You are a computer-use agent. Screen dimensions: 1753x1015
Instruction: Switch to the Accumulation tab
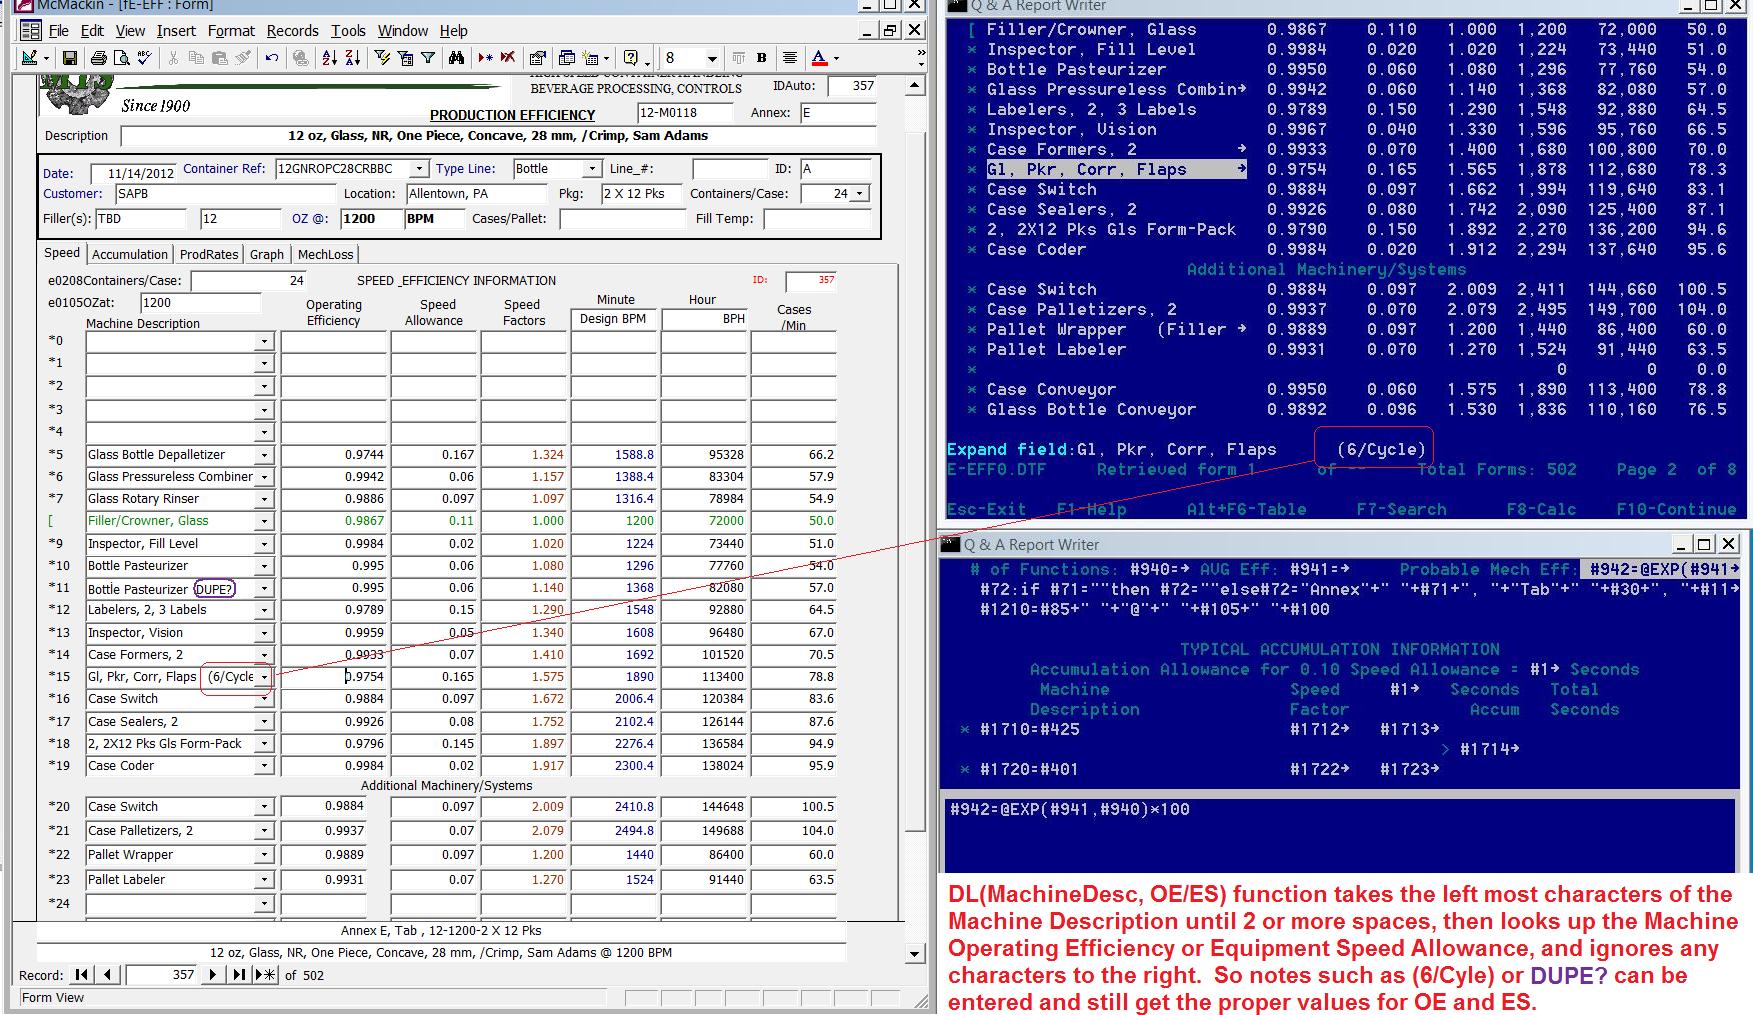(130, 254)
